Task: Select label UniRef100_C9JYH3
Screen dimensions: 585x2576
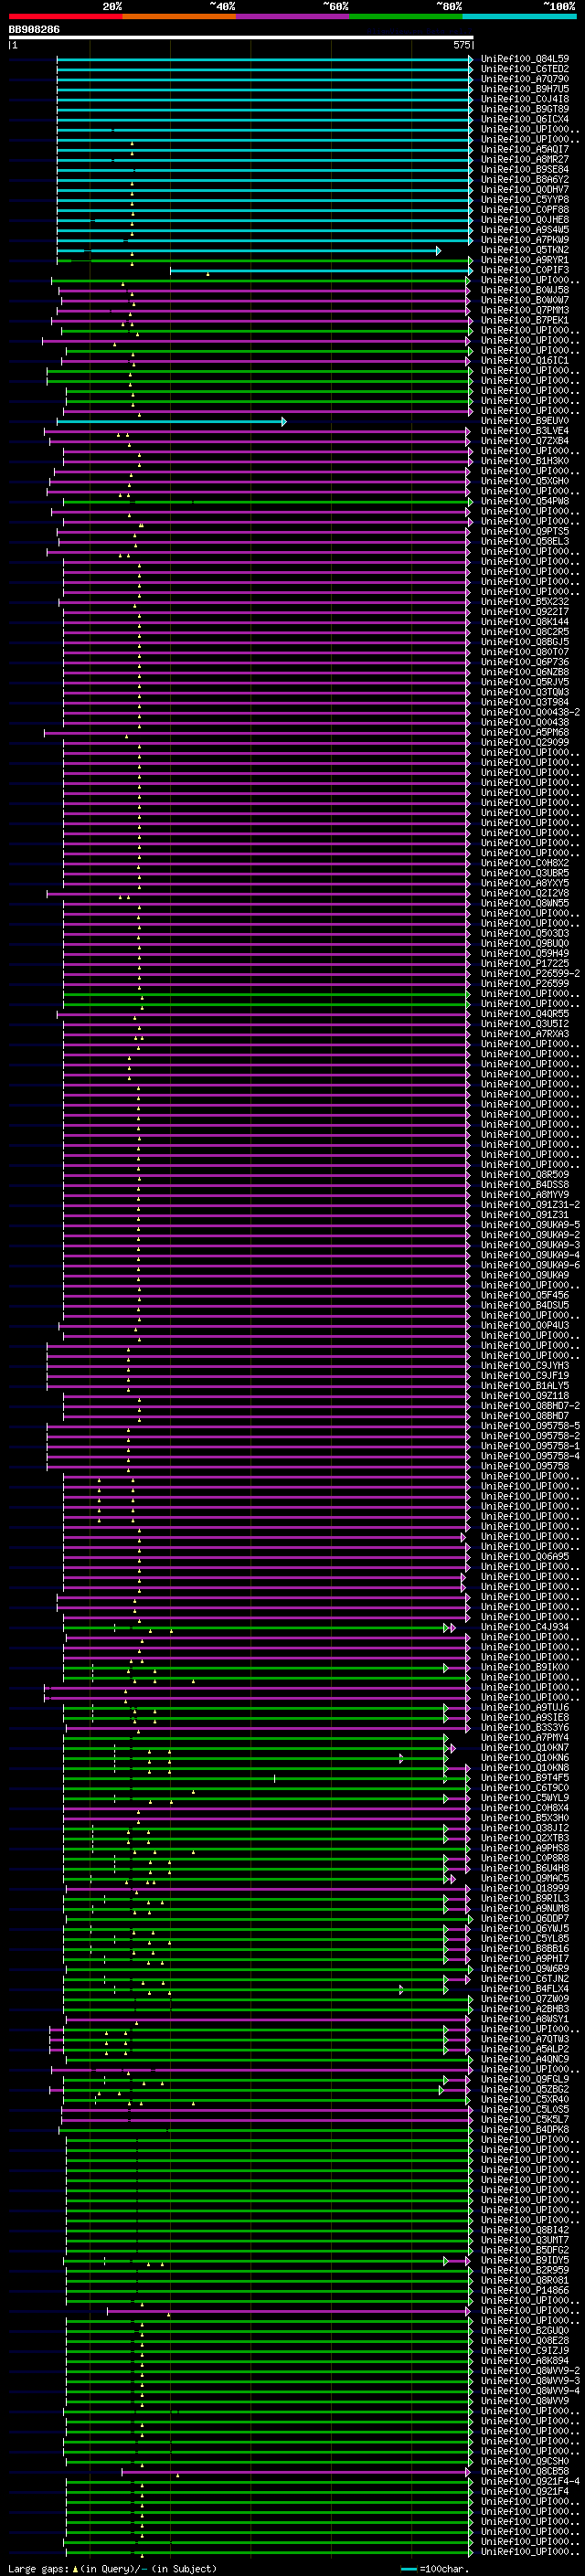Action: (x=525, y=1366)
